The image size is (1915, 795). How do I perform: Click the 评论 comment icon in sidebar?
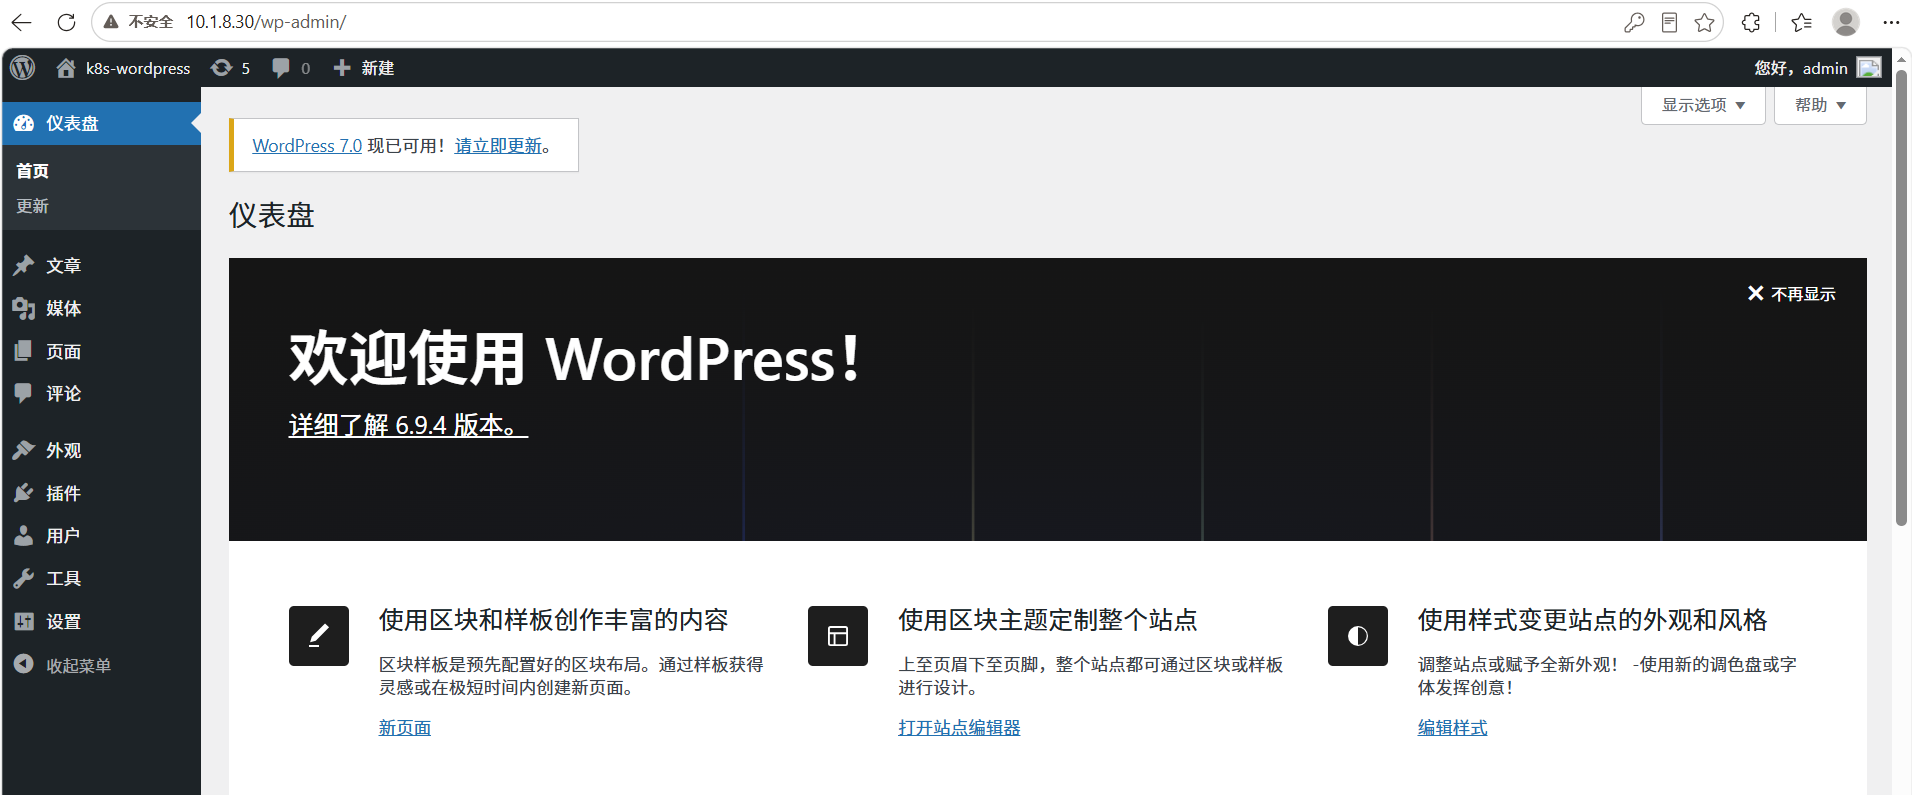tap(24, 393)
